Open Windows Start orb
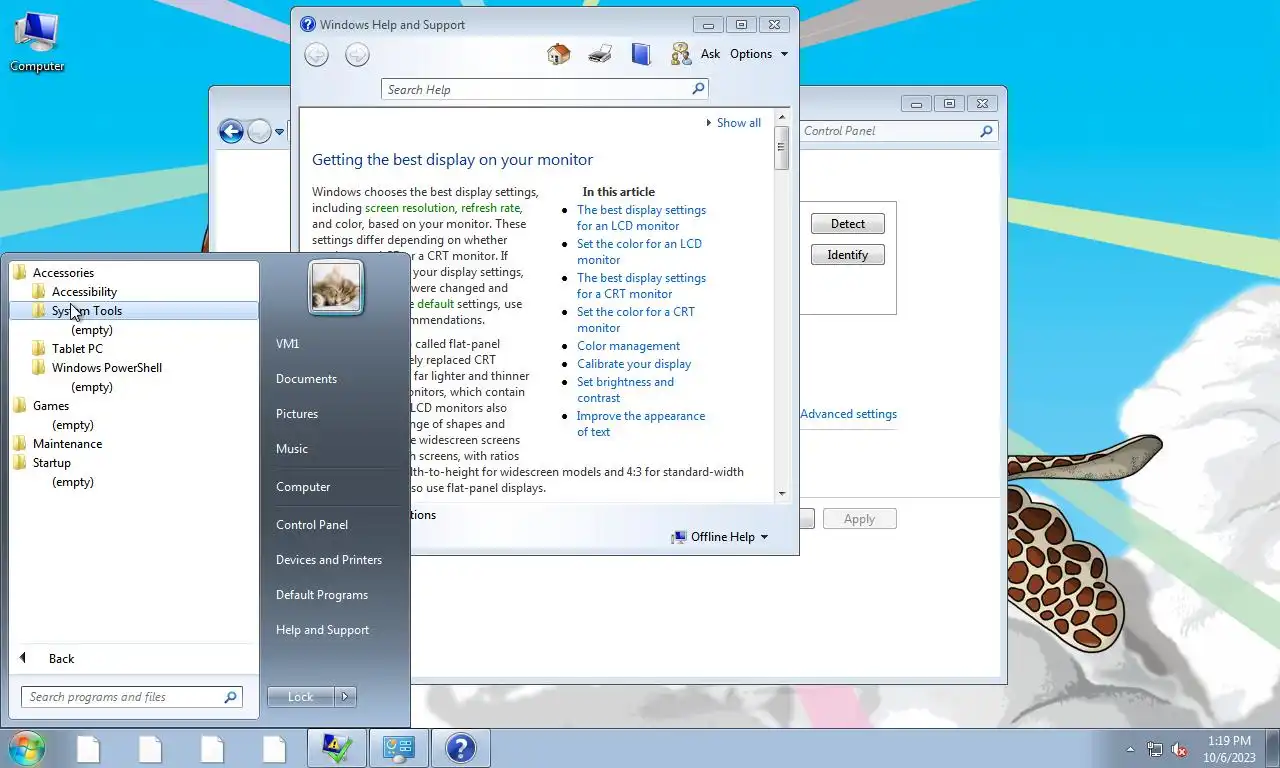This screenshot has width=1280, height=768. (27, 748)
